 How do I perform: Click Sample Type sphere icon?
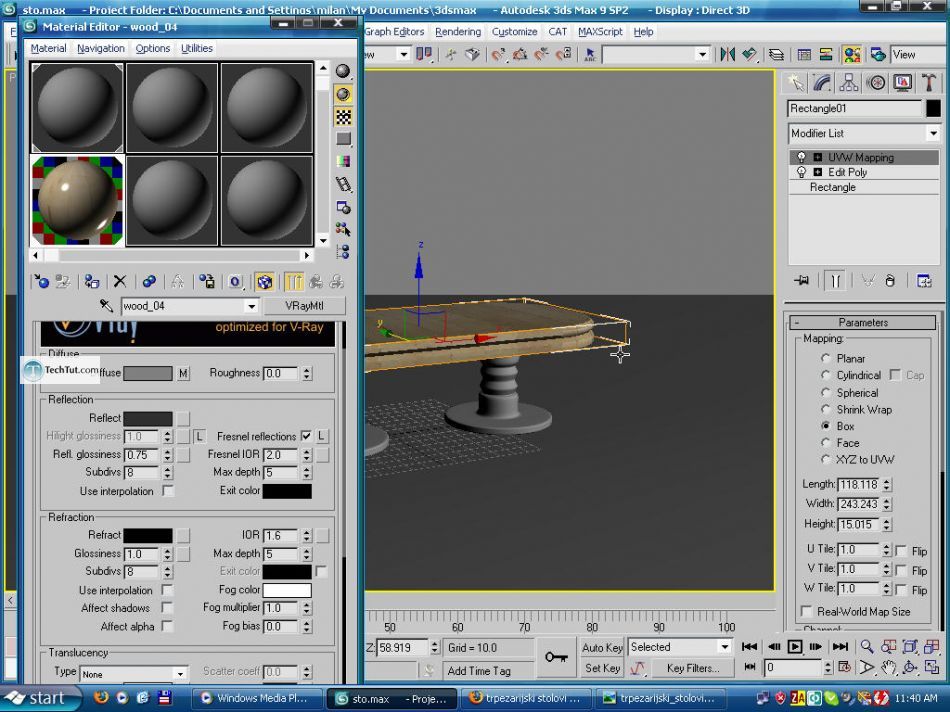click(343, 72)
